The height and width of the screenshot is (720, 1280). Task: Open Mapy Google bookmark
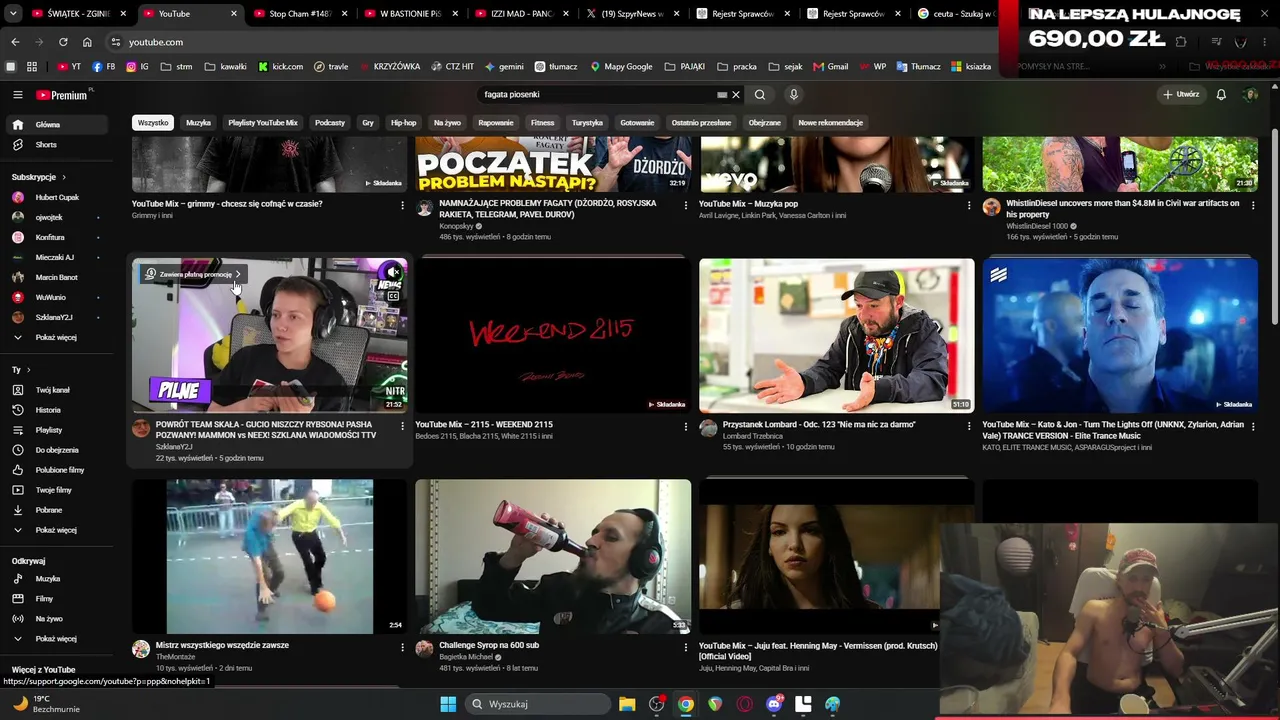coord(621,67)
